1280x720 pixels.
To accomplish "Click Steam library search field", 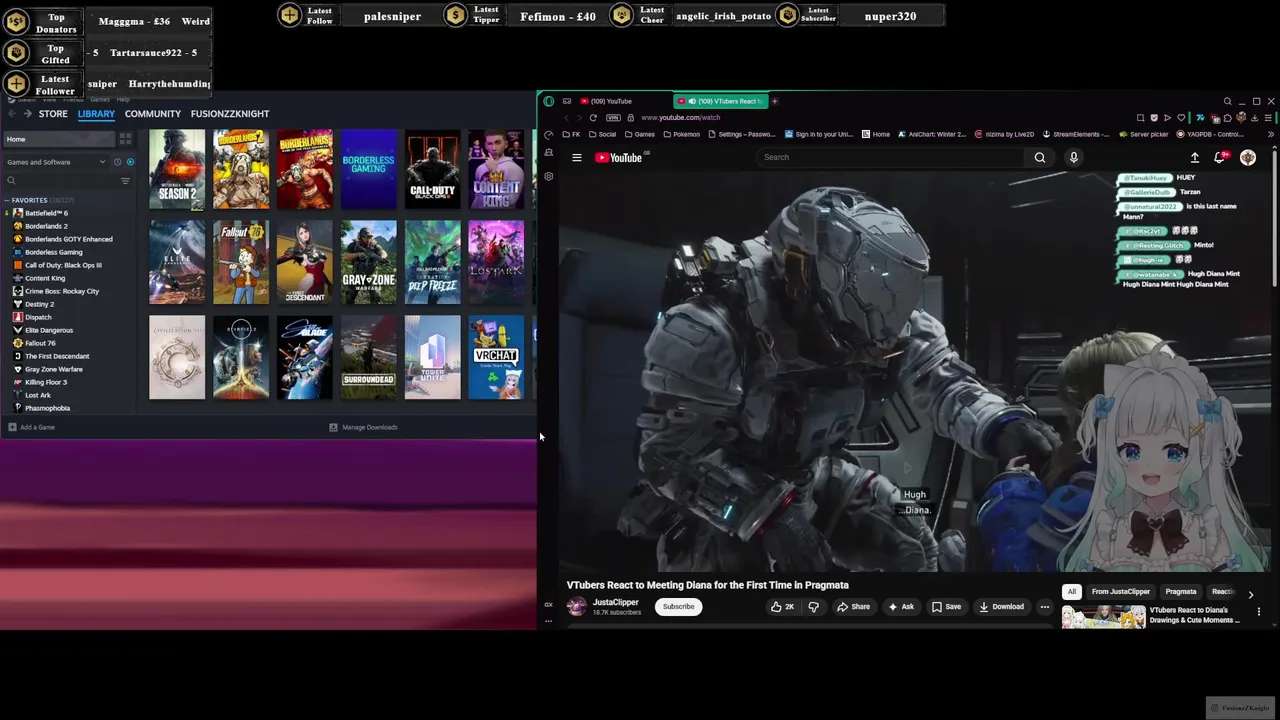I will [x=62, y=181].
